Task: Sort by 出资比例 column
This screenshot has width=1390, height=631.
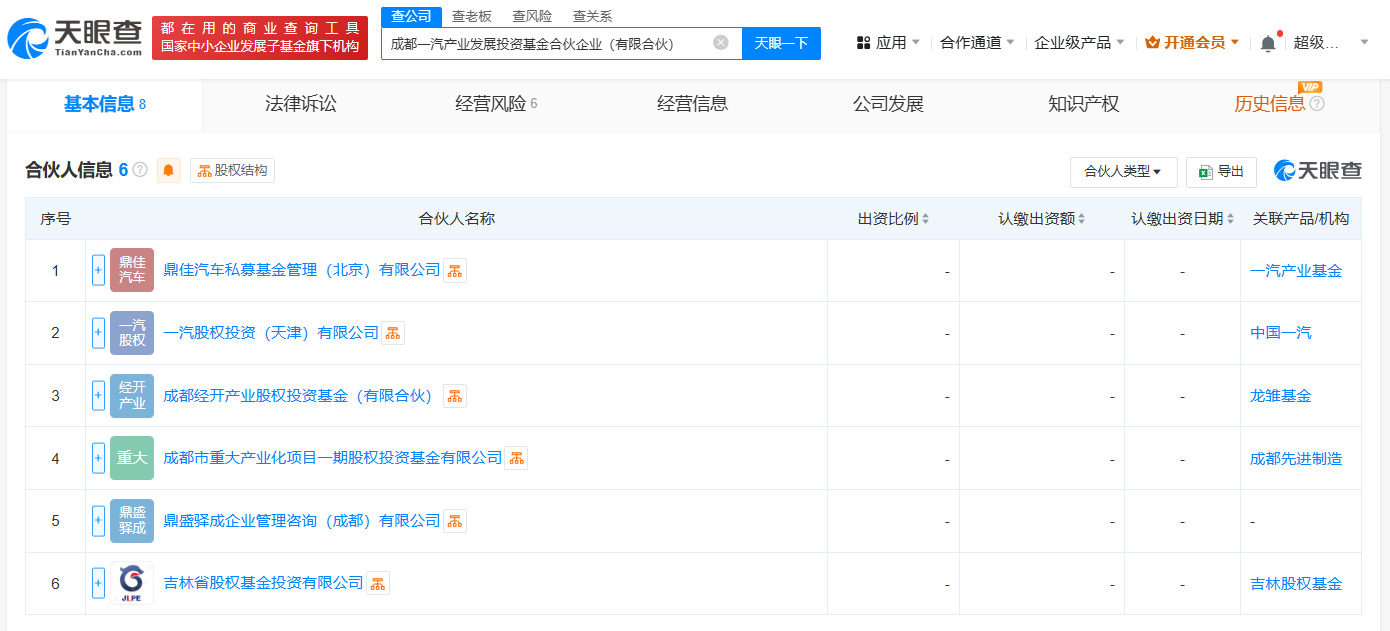Action: tap(893, 219)
